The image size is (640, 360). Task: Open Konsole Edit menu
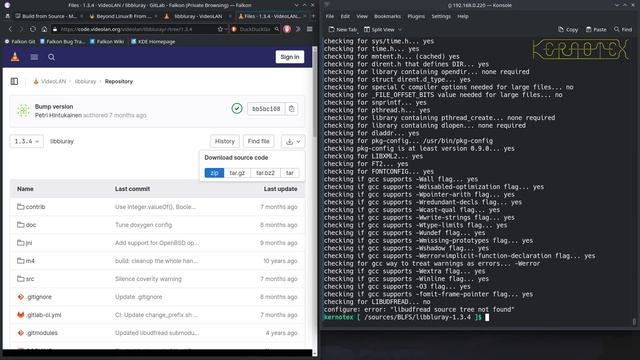pyautogui.click(x=345, y=16)
